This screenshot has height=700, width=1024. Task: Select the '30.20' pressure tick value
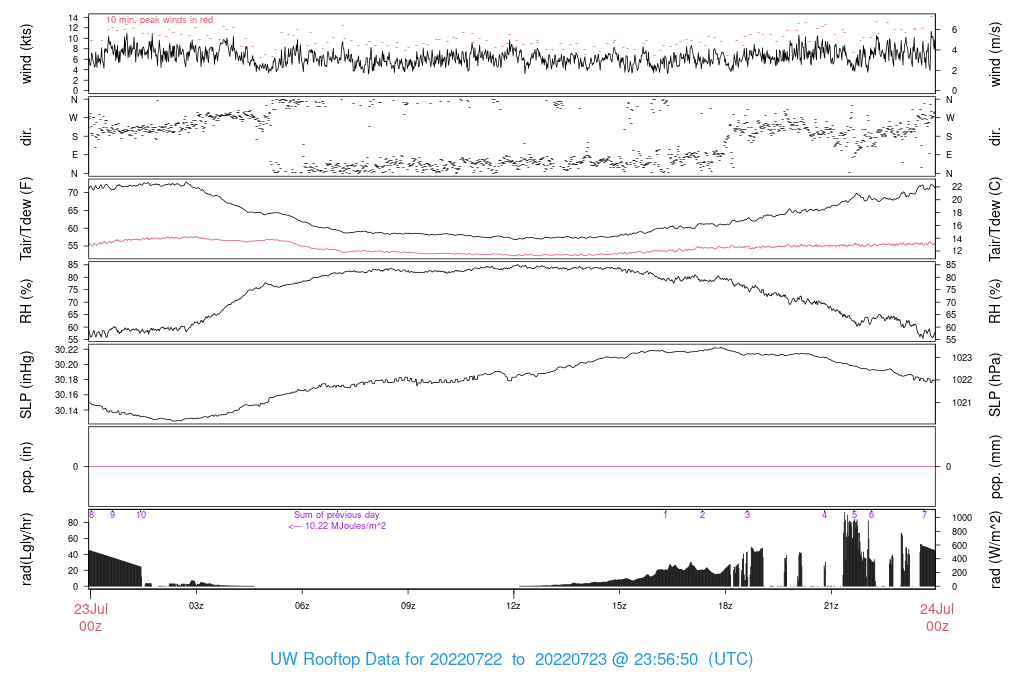(67, 365)
